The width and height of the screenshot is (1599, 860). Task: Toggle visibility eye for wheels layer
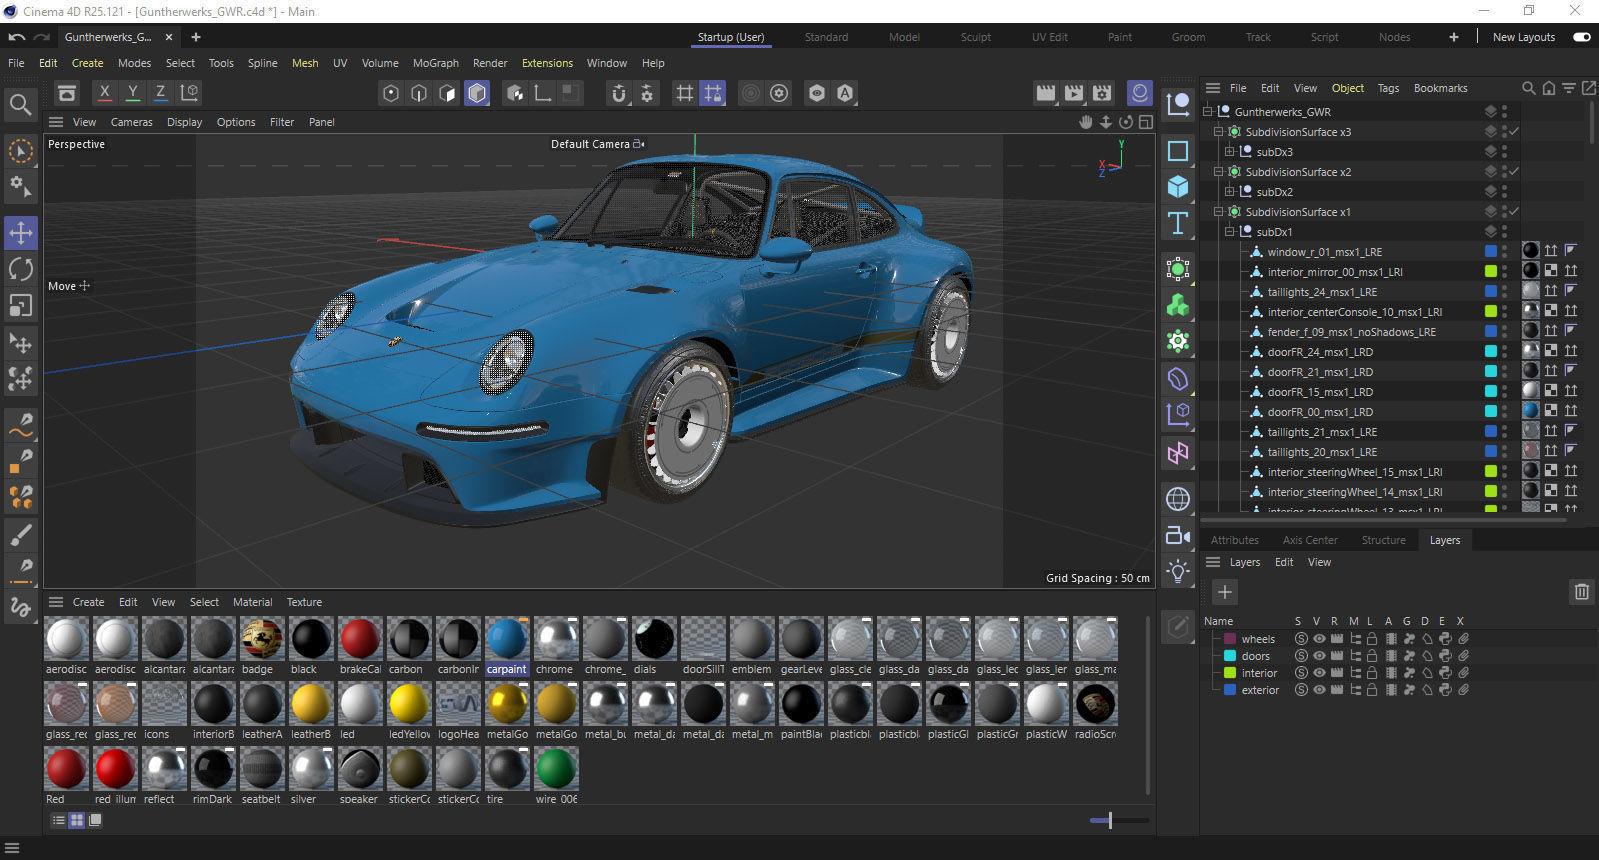click(x=1319, y=639)
